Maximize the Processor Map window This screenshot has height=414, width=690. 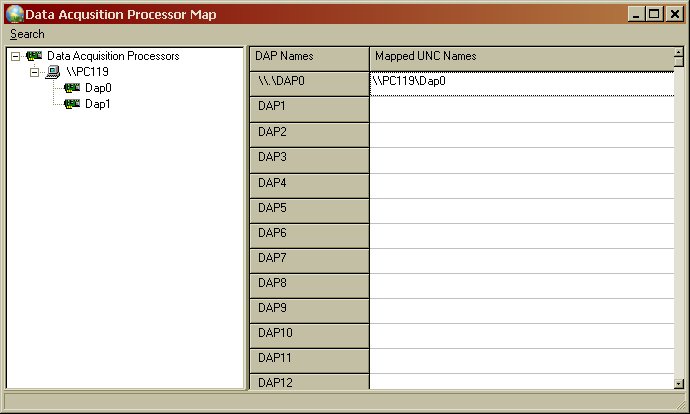click(x=655, y=13)
